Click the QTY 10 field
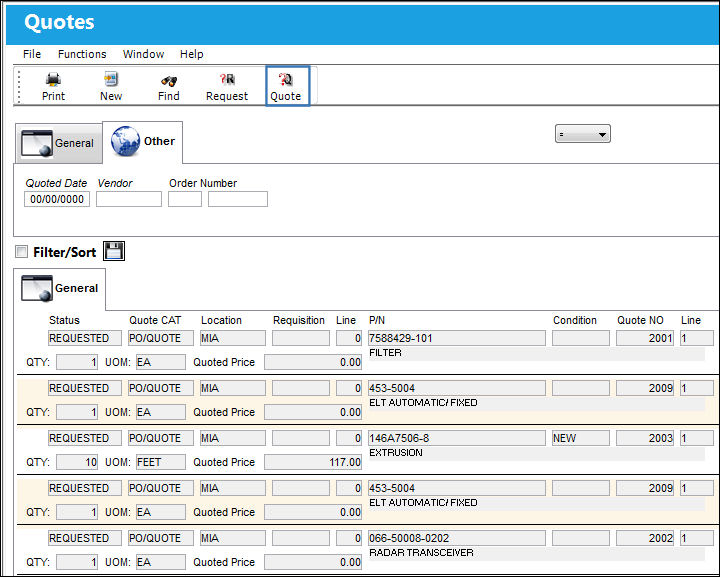Viewport: 720px width, 577px height. 77,462
